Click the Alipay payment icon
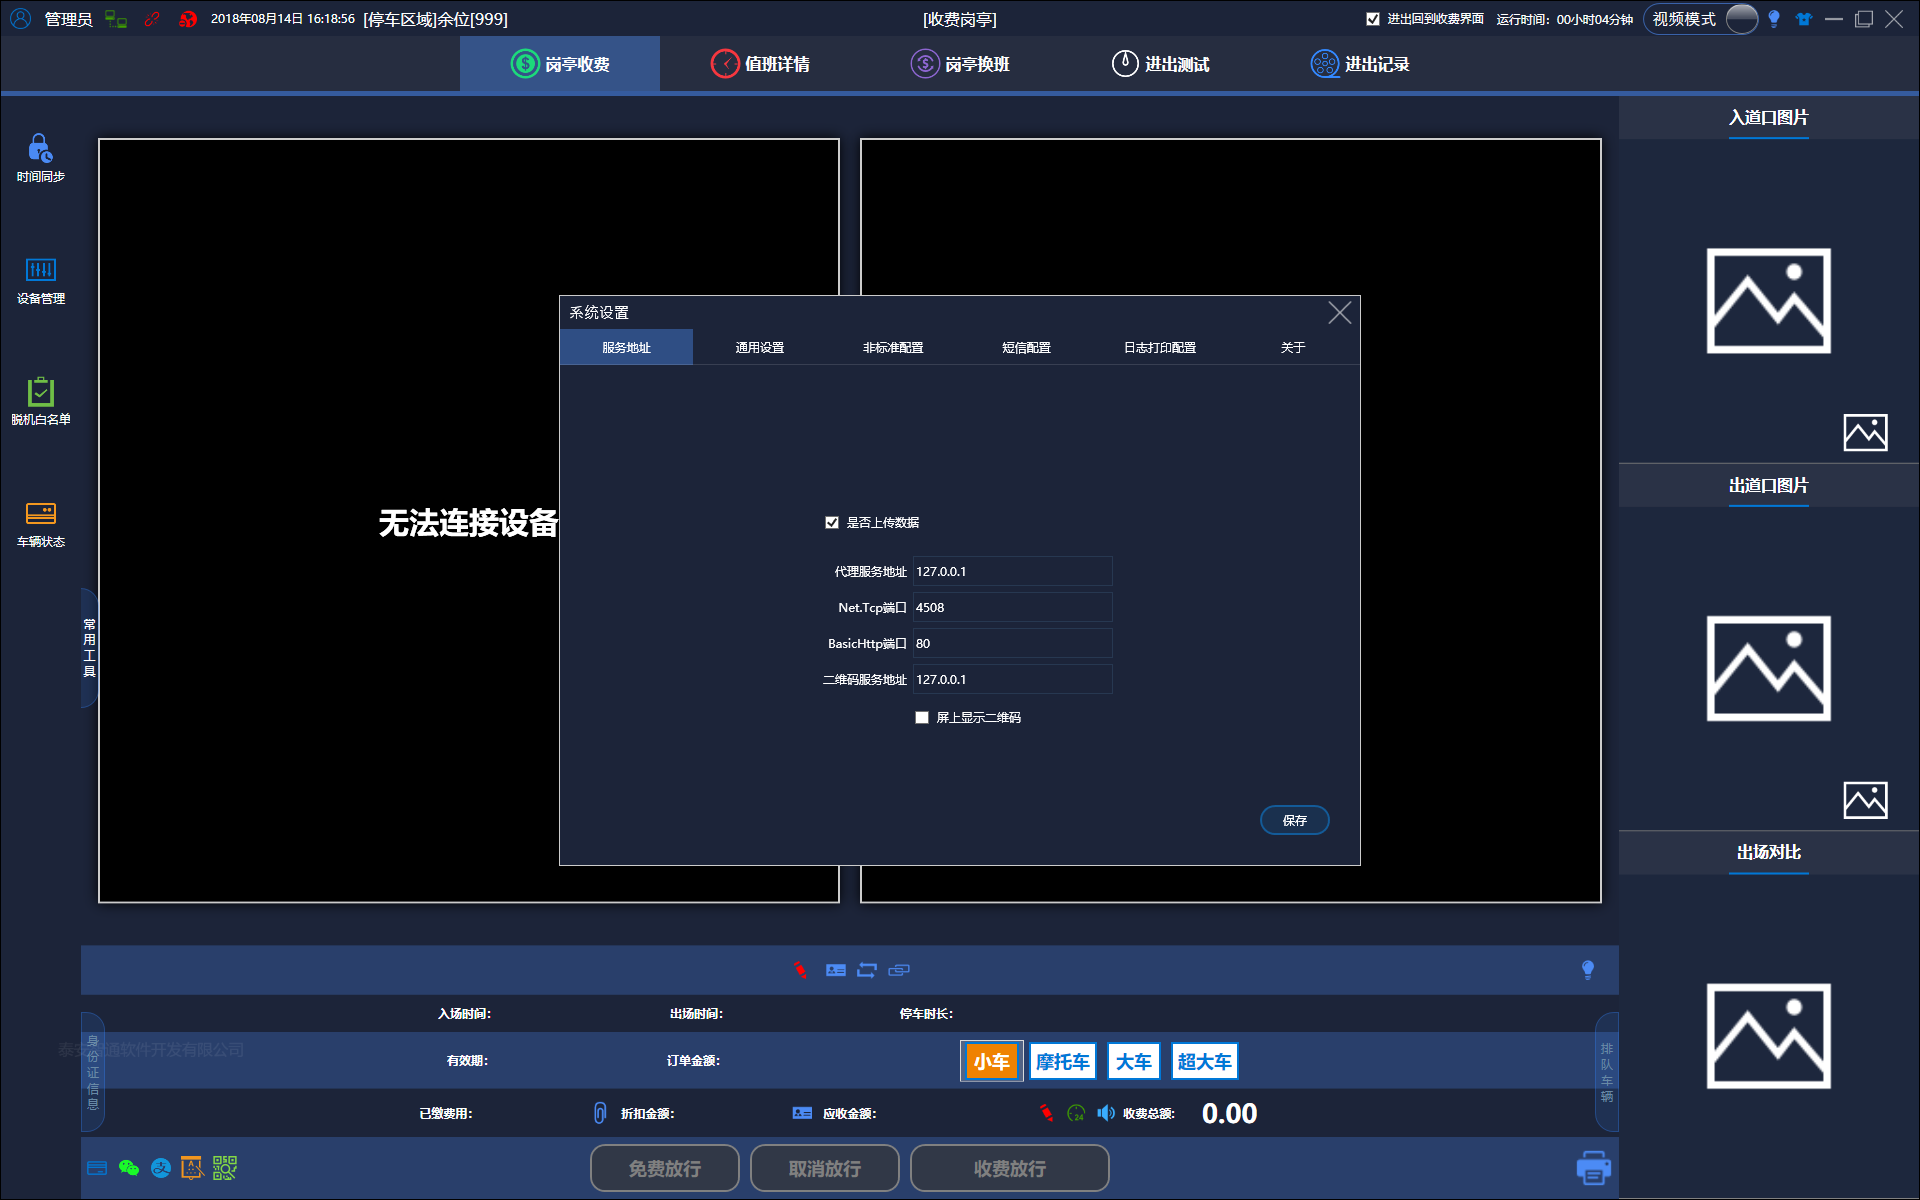Image resolution: width=1920 pixels, height=1200 pixels. pyautogui.click(x=161, y=1168)
